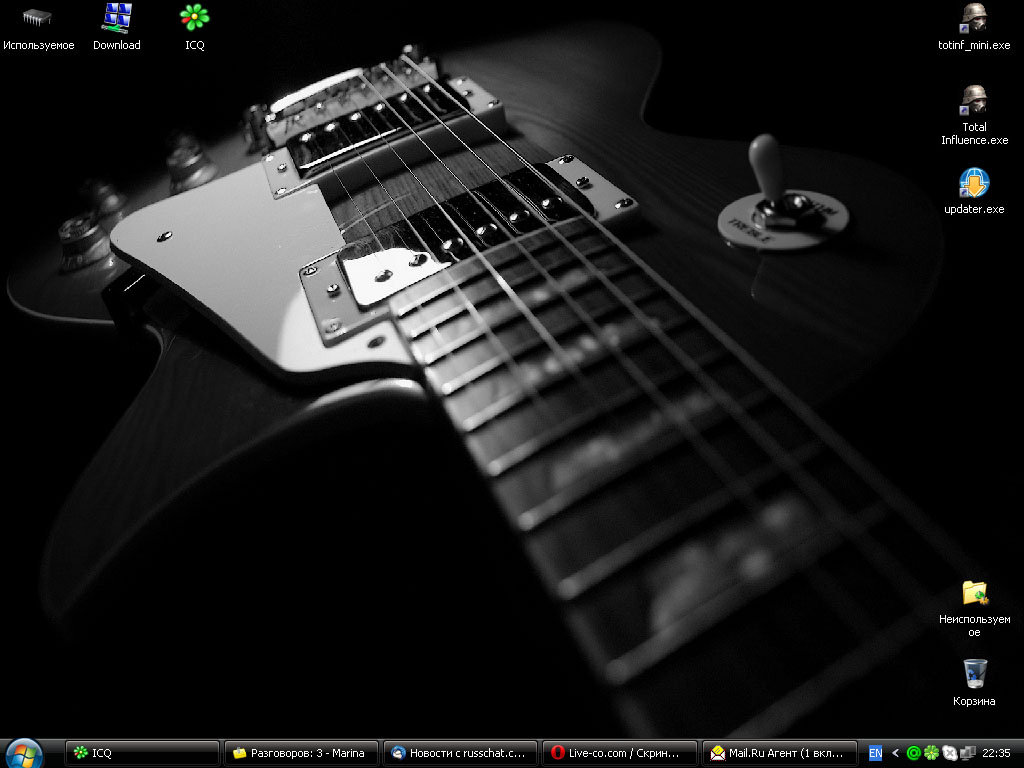
Task: Click the Mail.Ru Agent @ tray icon
Action: point(913,753)
